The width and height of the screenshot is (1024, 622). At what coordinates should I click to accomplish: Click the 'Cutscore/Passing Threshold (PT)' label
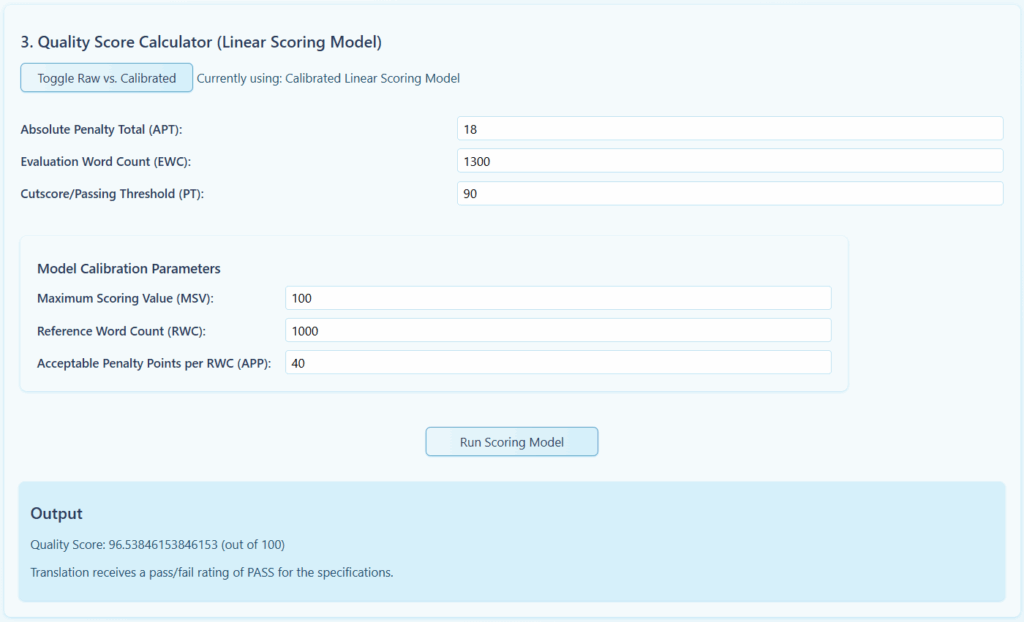pos(112,194)
